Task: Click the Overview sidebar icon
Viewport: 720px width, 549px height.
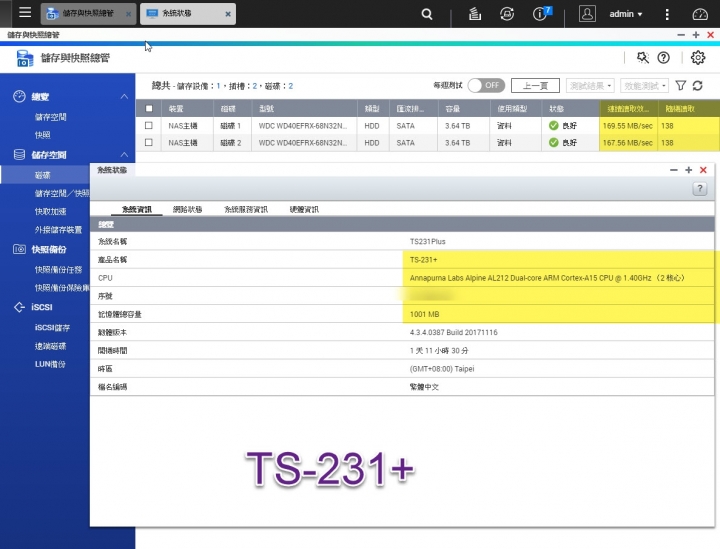Action: point(19,96)
